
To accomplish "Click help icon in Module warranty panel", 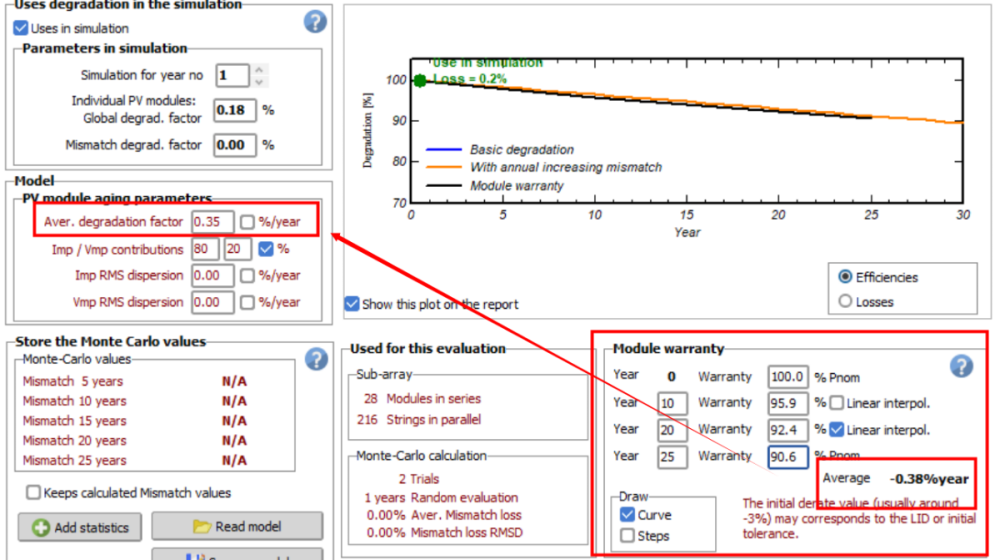I will tap(961, 366).
